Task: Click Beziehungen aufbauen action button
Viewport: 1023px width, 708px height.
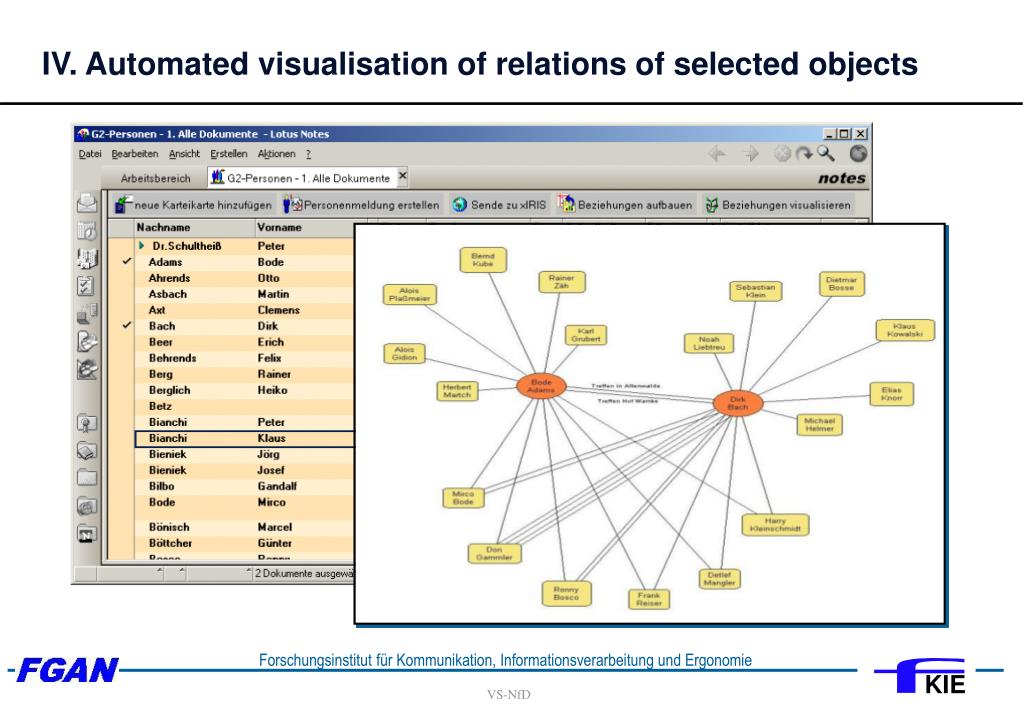Action: click(625, 205)
